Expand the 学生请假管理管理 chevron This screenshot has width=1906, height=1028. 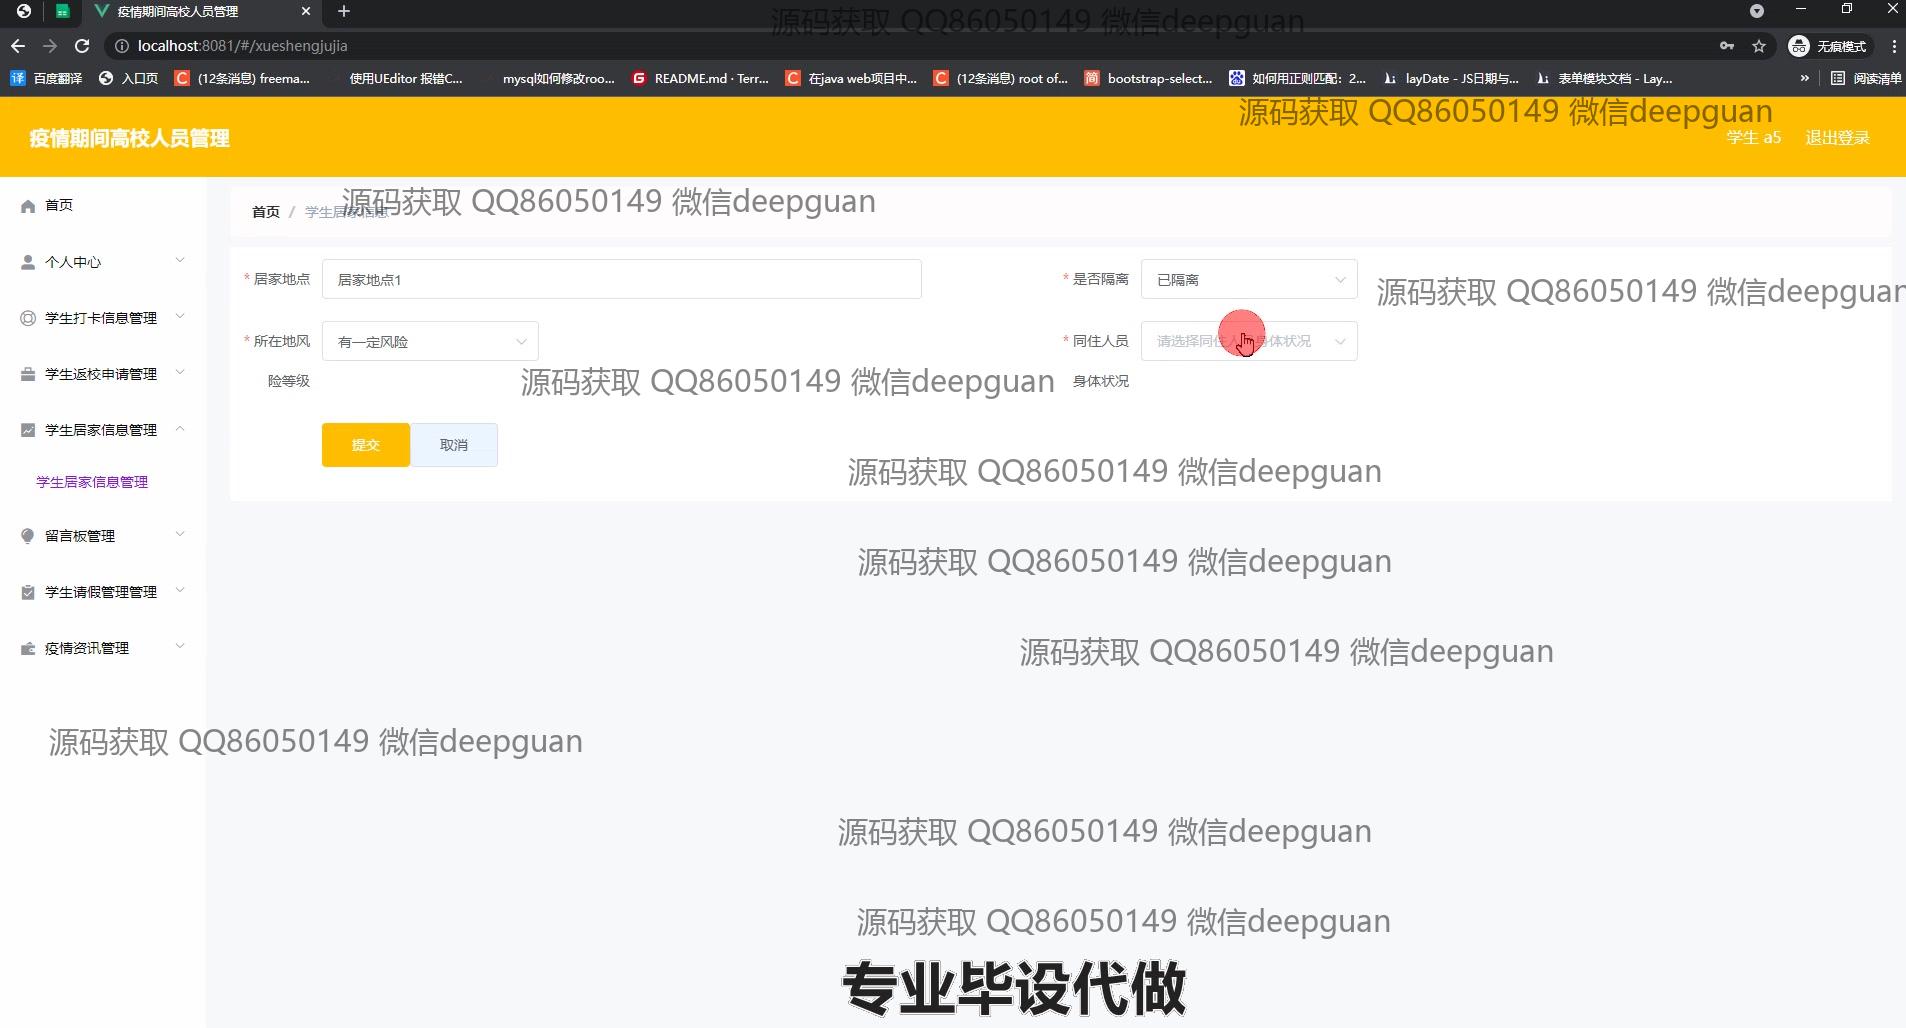pos(180,591)
